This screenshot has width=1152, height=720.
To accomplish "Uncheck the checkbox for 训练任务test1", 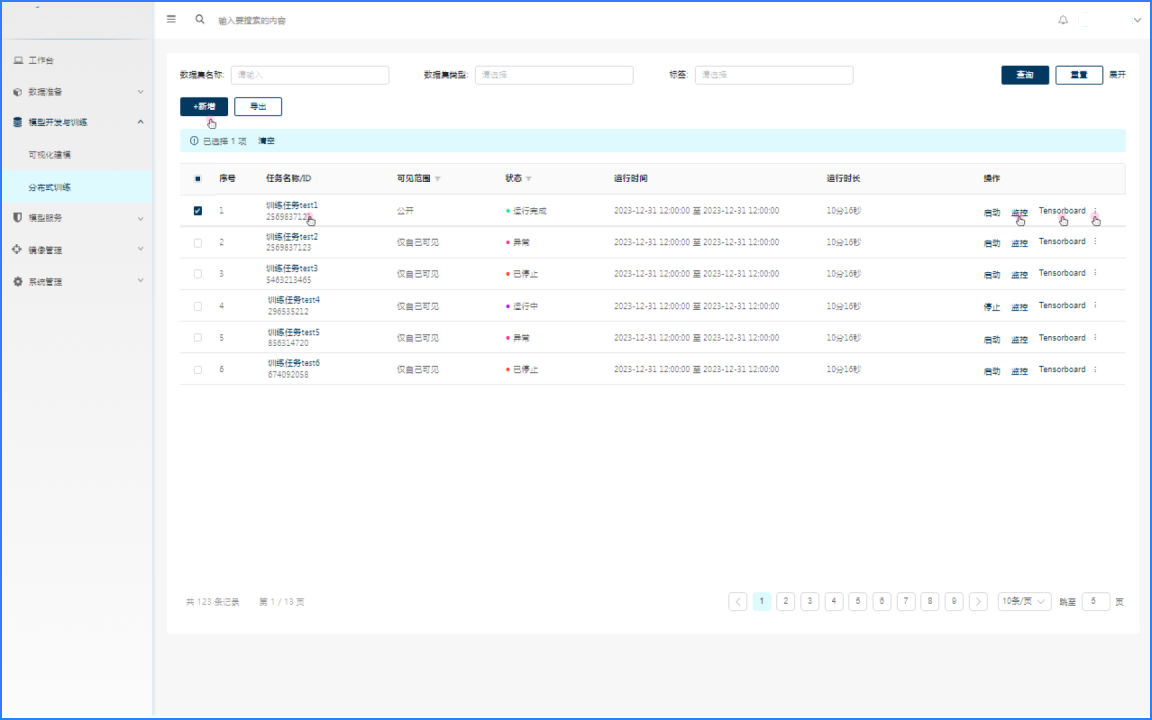I will 197,211.
